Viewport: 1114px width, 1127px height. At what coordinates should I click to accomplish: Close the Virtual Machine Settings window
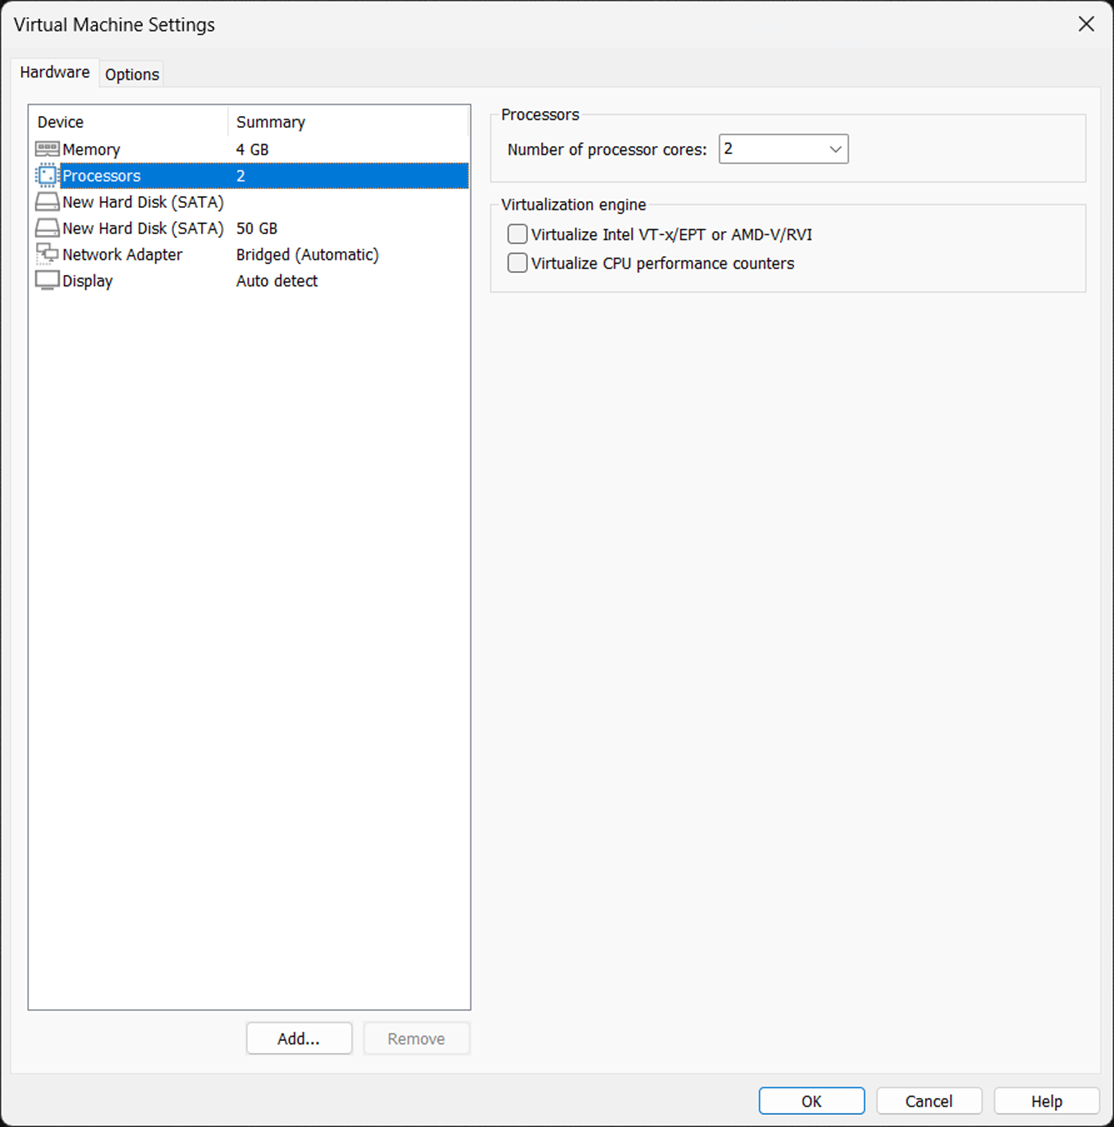(1086, 24)
